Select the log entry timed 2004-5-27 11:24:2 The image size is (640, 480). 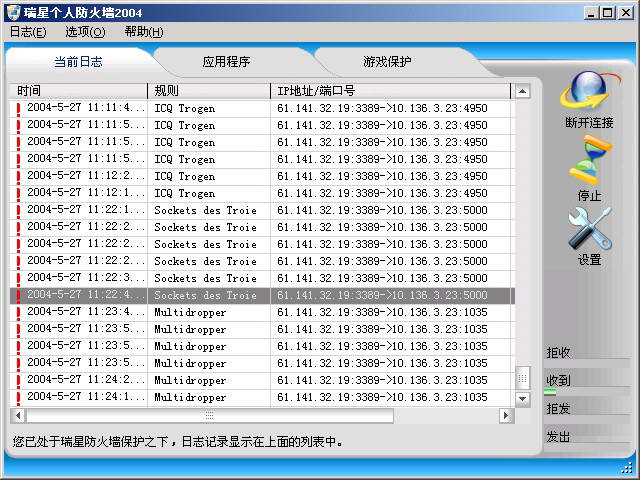coord(85,380)
